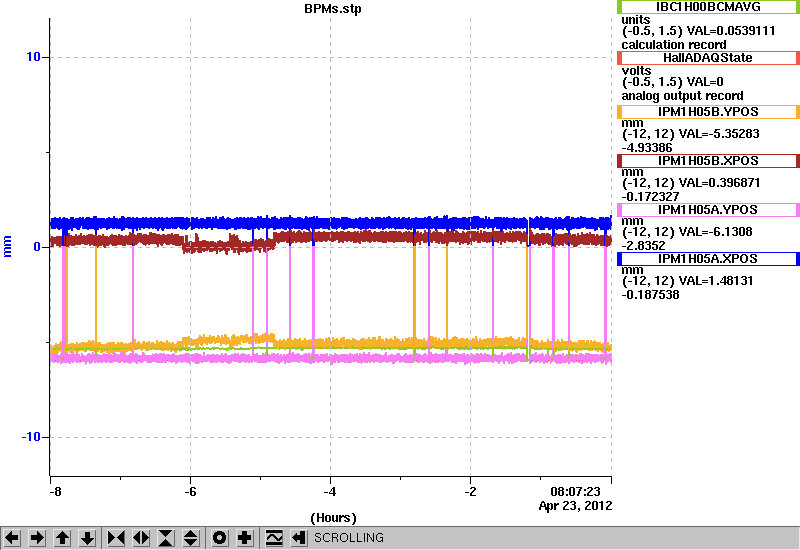Image resolution: width=800 pixels, height=550 pixels.
Task: Click the return-arrow auto-scroll icon
Action: pyautogui.click(x=299, y=538)
